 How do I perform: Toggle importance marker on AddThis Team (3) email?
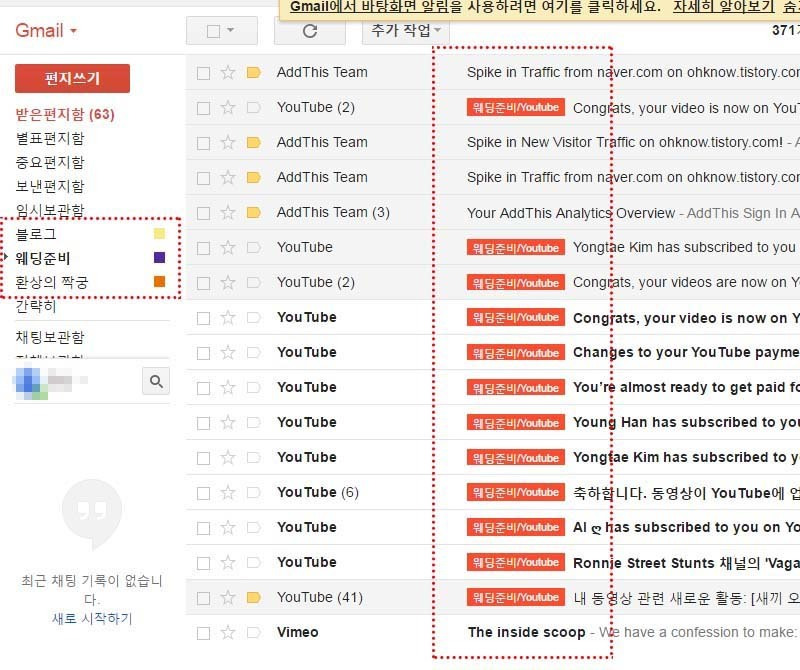[254, 212]
